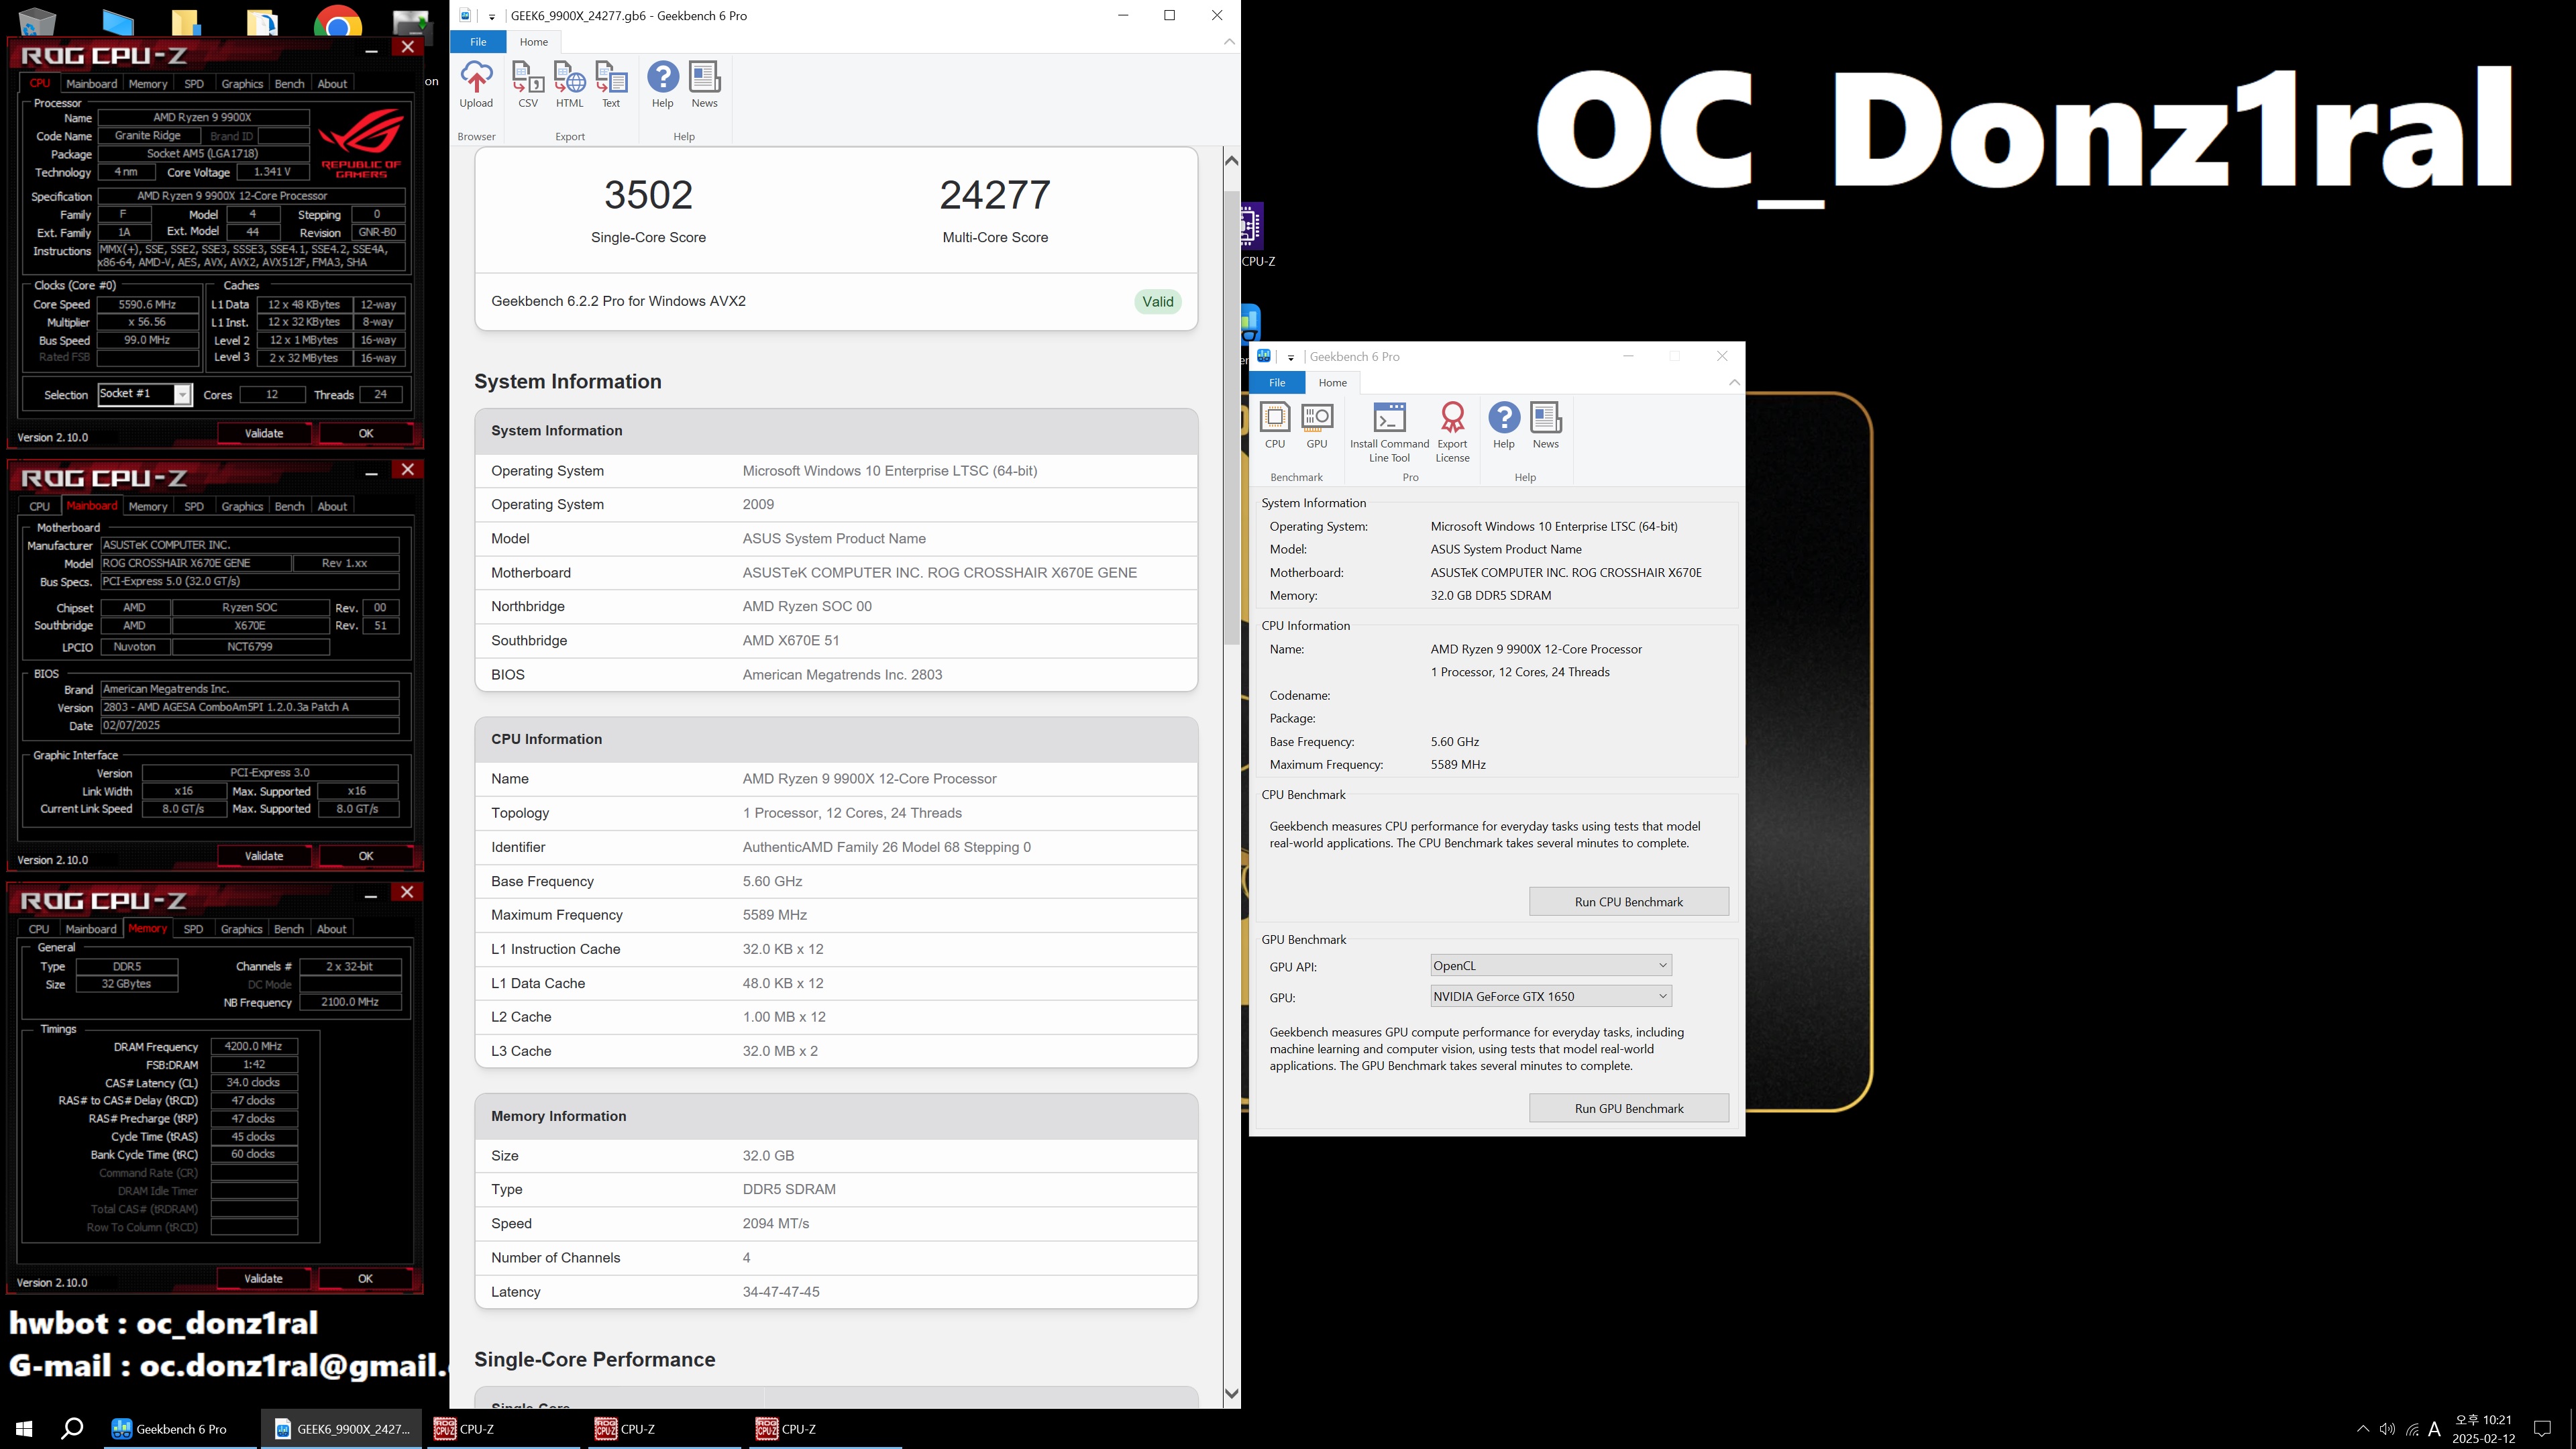Select GPU benchmark icon in Geekbench 6 Pro
The height and width of the screenshot is (1449, 2576).
coord(1317,426)
